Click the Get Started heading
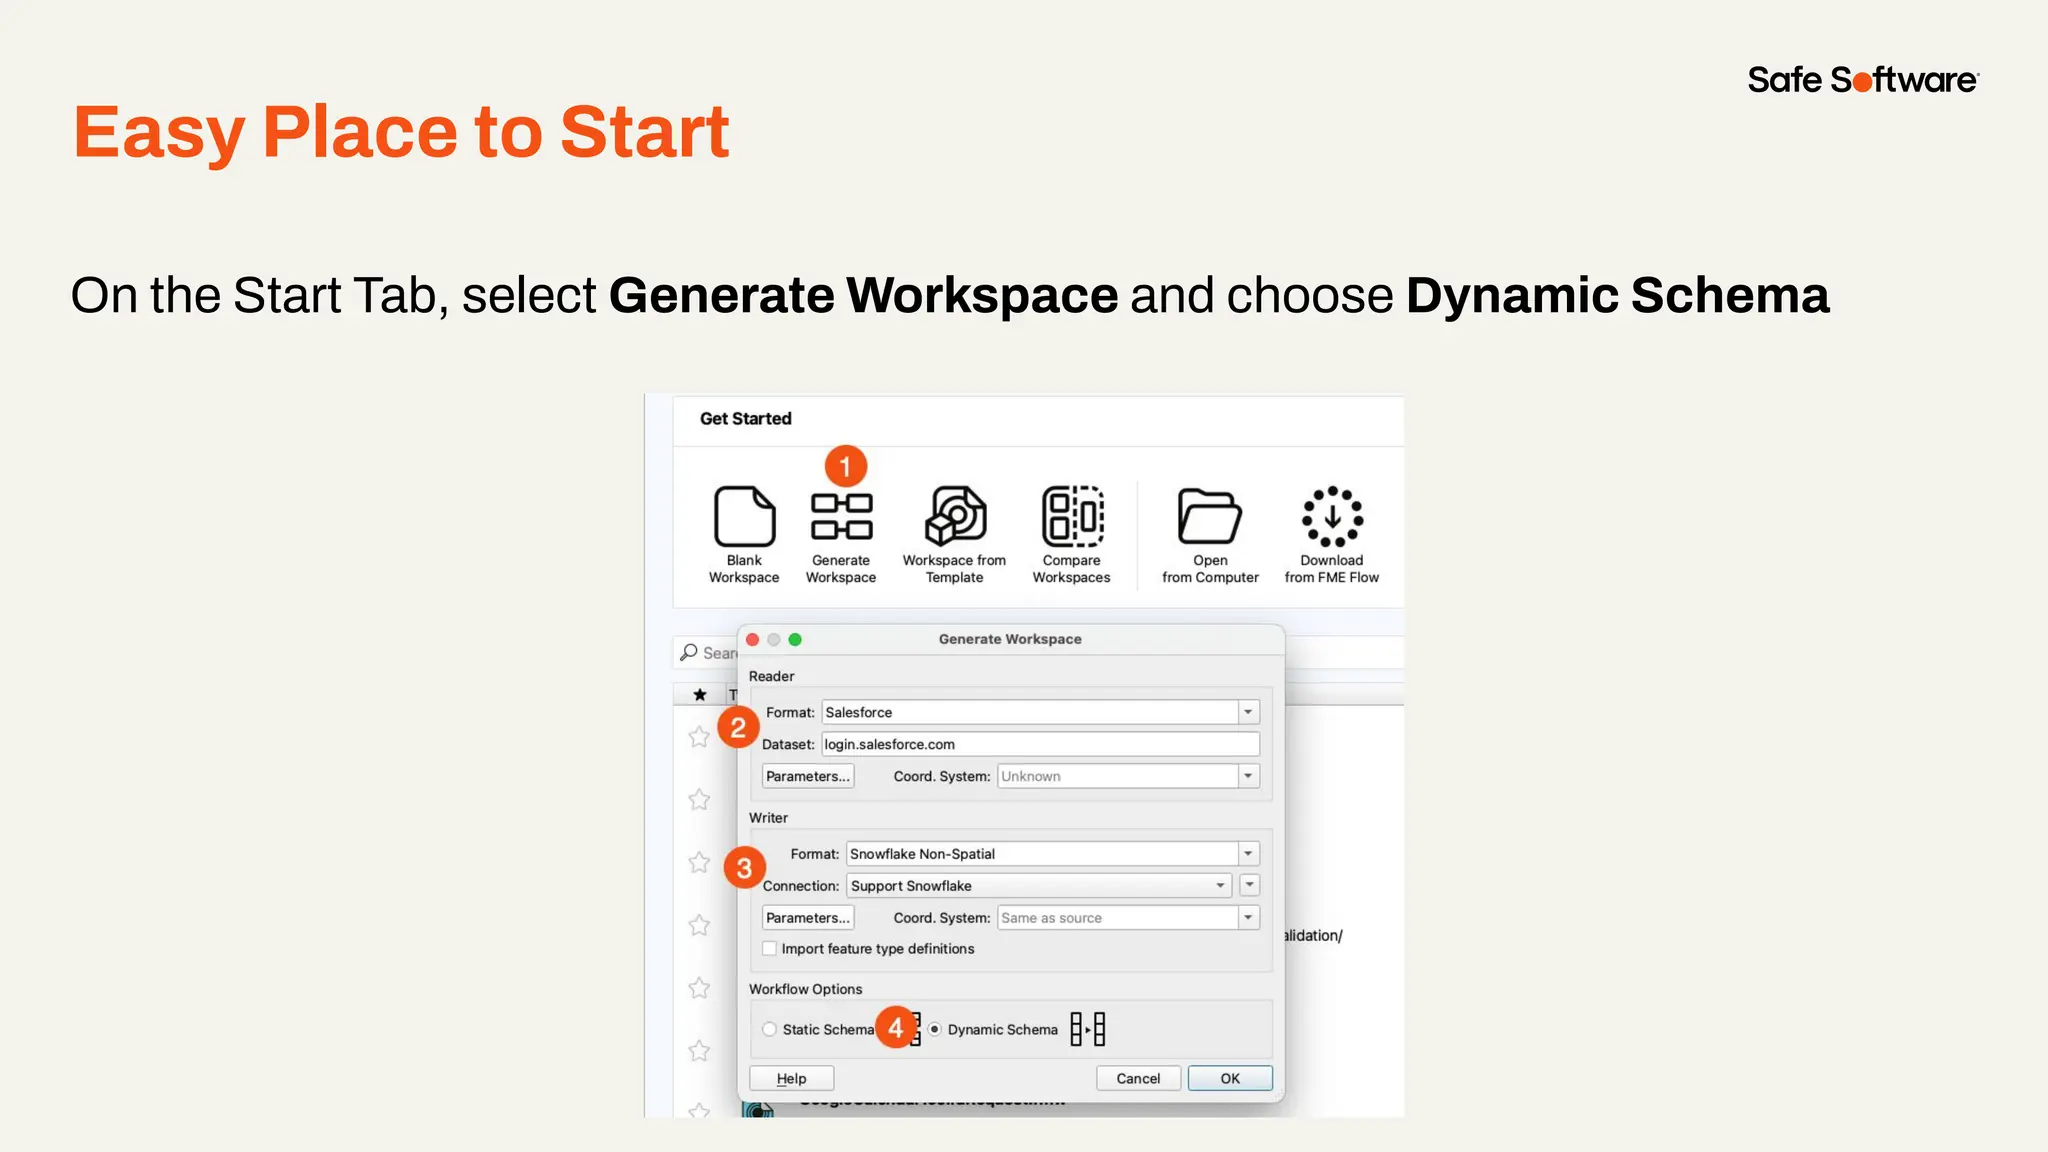The image size is (2048, 1152). 745,419
